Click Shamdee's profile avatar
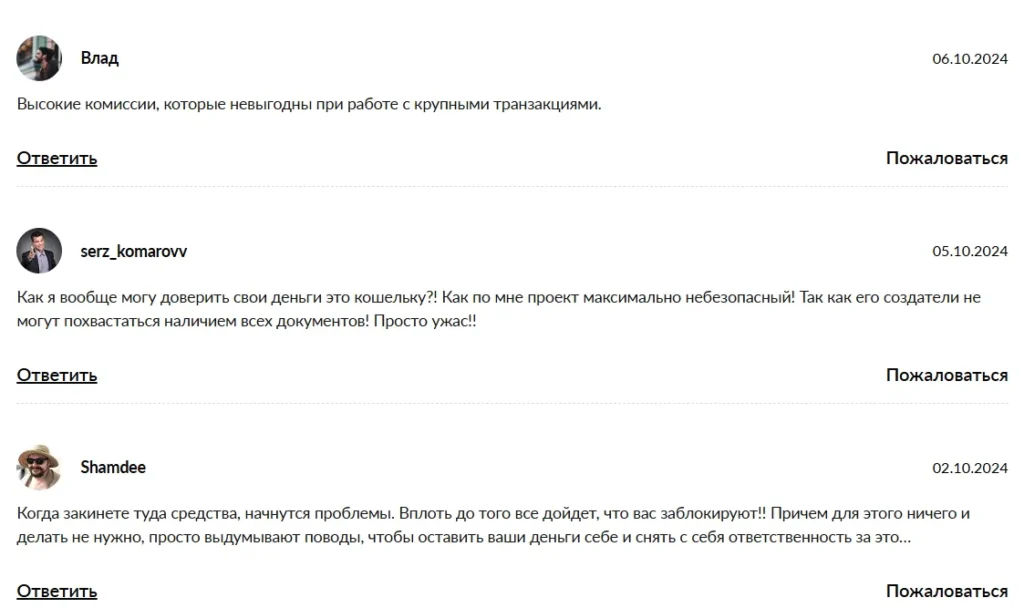1024x608 pixels. 38,467
